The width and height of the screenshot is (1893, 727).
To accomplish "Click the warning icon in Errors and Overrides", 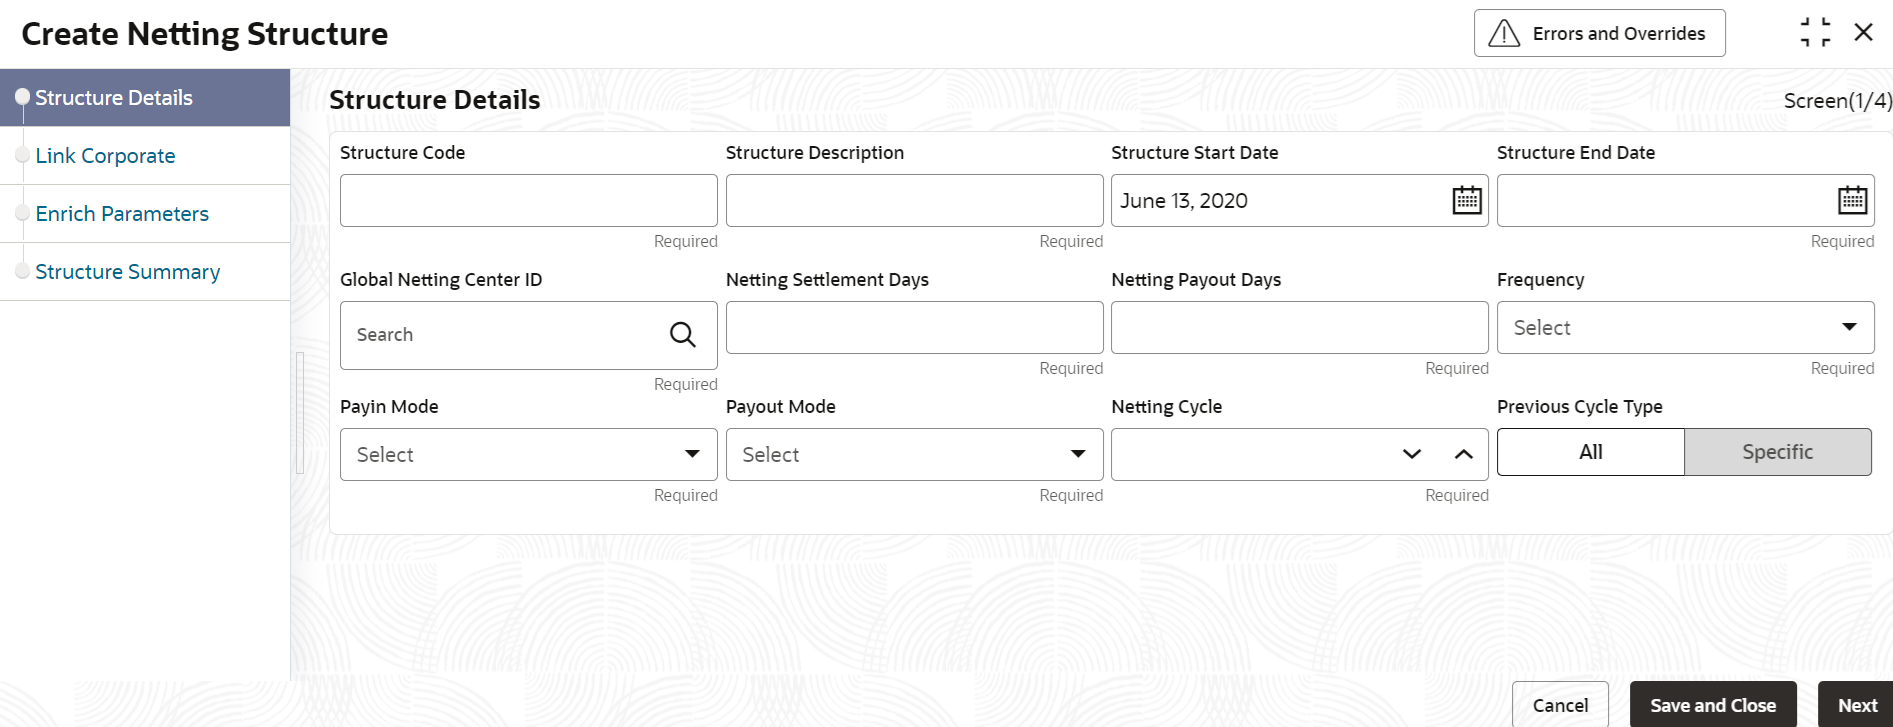I will coord(1504,34).
